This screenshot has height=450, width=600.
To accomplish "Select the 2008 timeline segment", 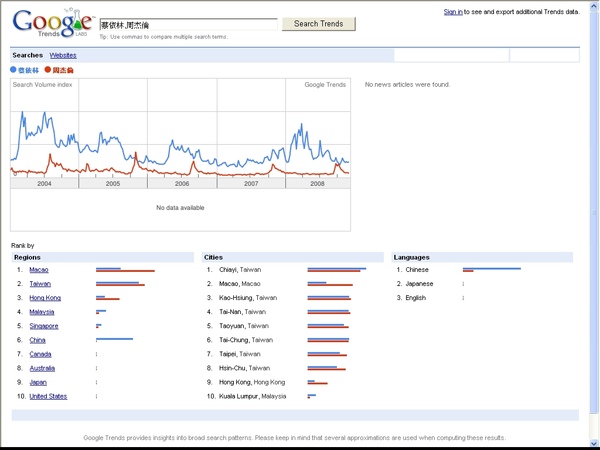I will (x=318, y=184).
